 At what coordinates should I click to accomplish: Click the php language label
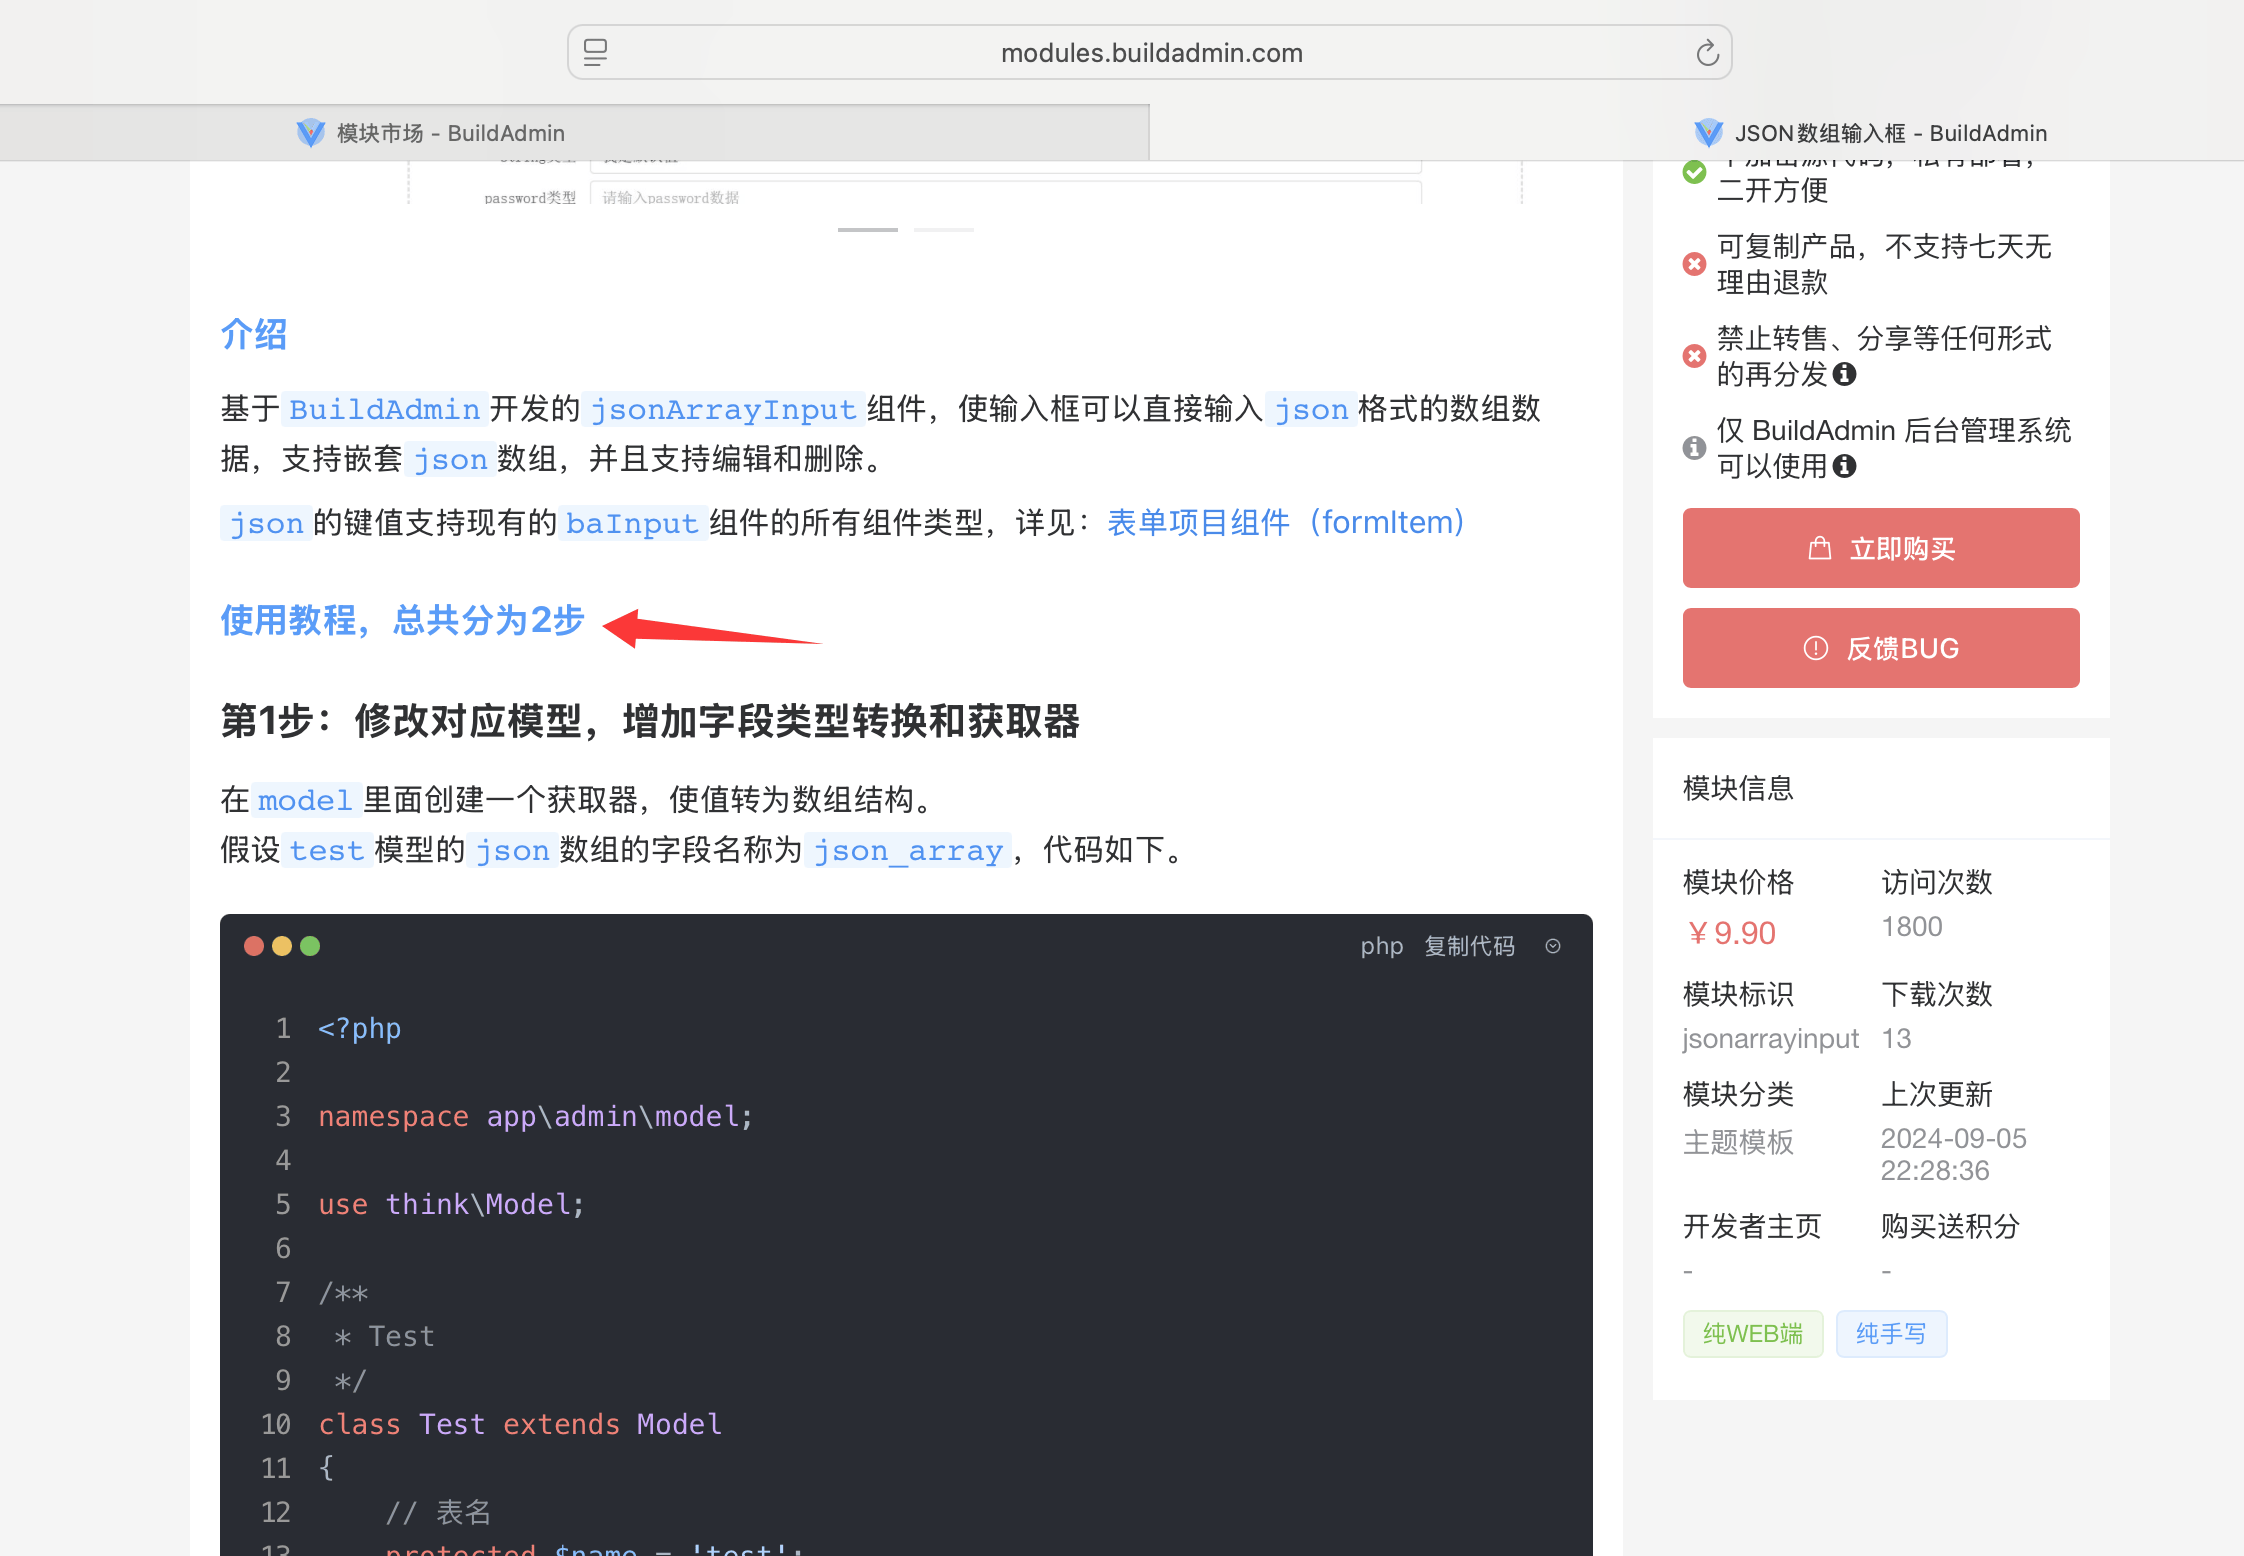1381,946
